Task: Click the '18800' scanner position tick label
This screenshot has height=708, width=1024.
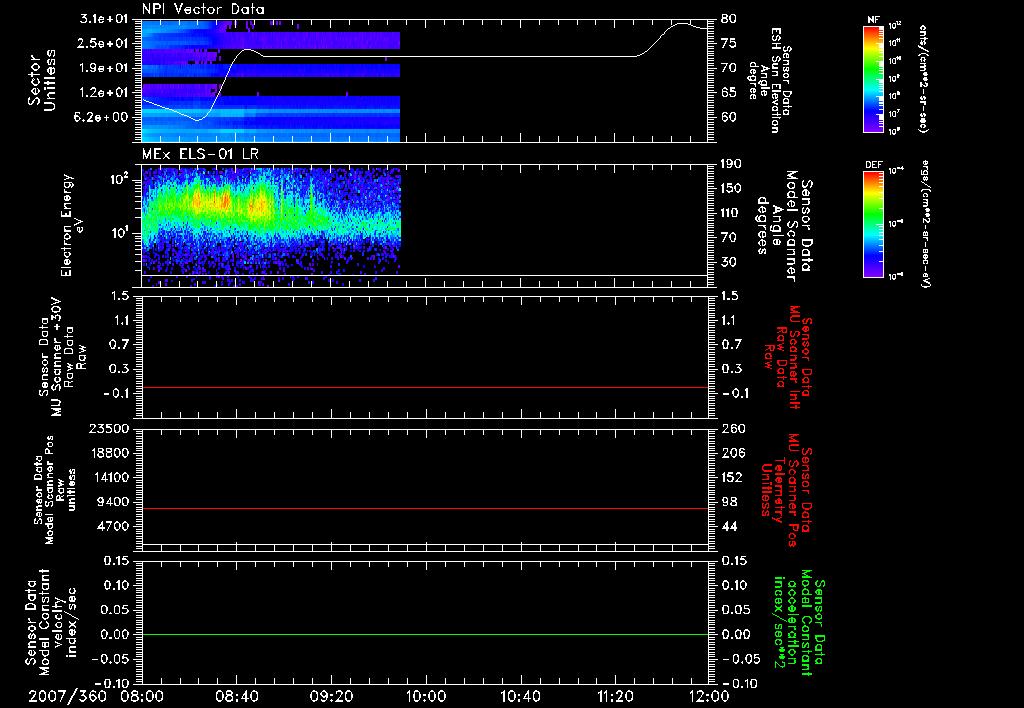Action: [x=110, y=453]
